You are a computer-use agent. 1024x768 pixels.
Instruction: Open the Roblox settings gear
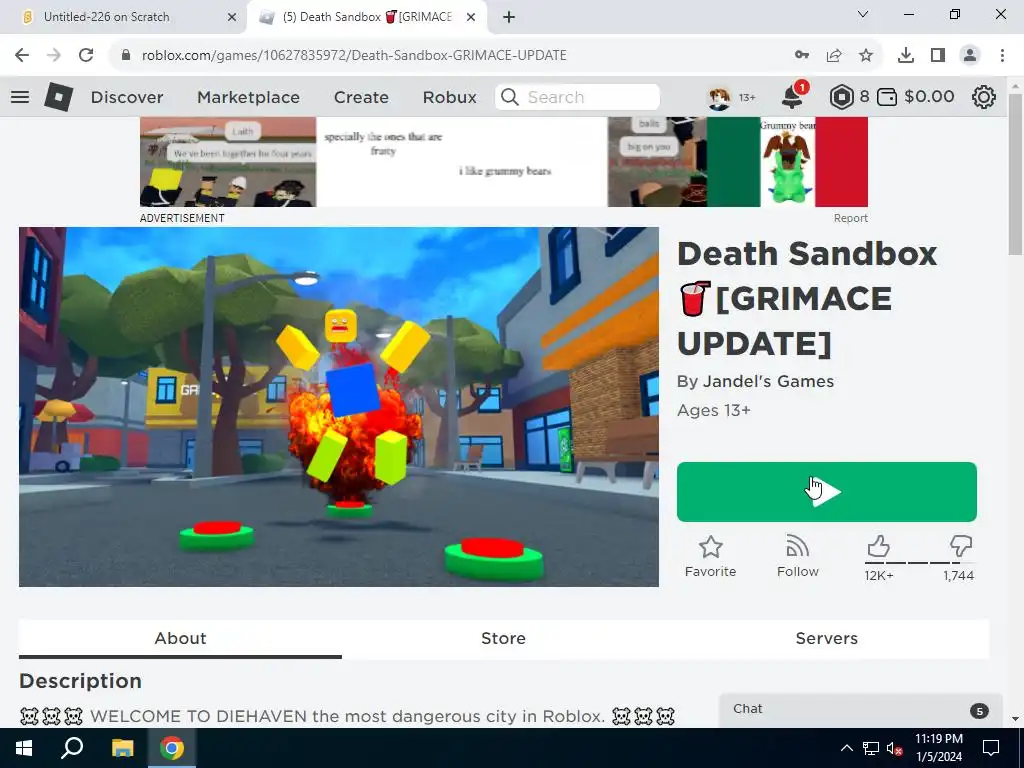pos(984,97)
